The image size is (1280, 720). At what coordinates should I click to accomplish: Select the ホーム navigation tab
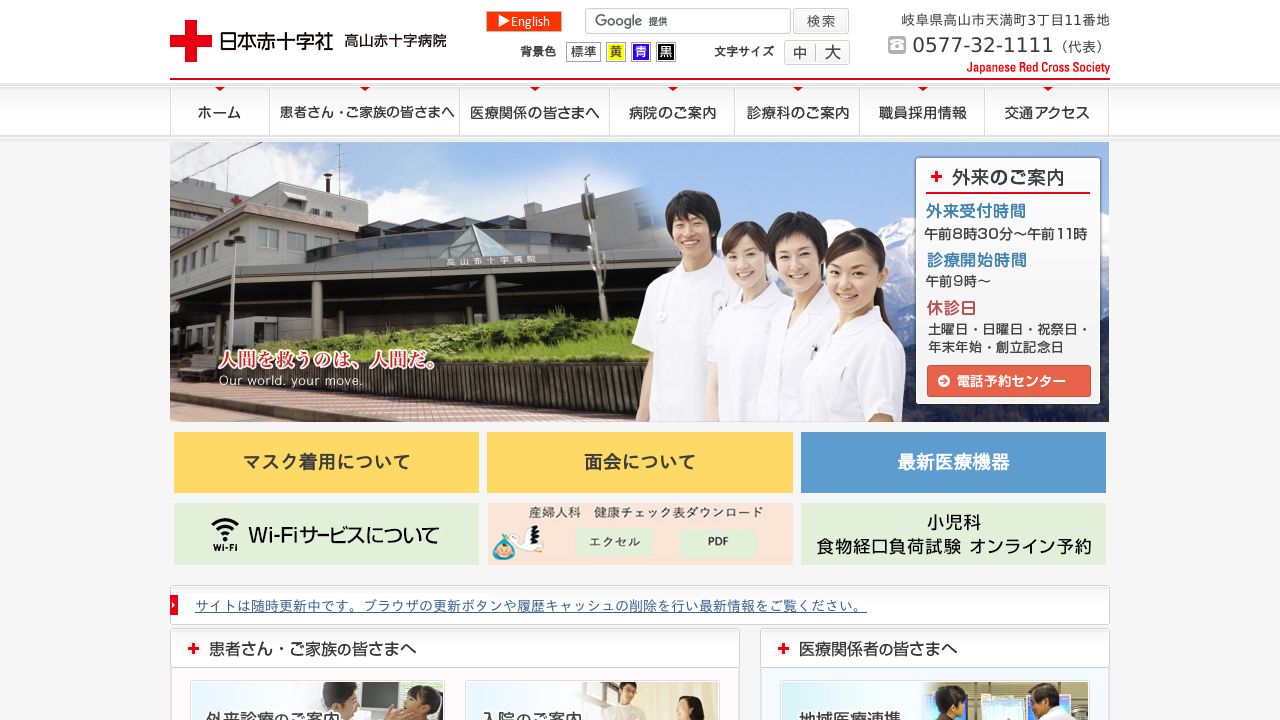point(219,112)
